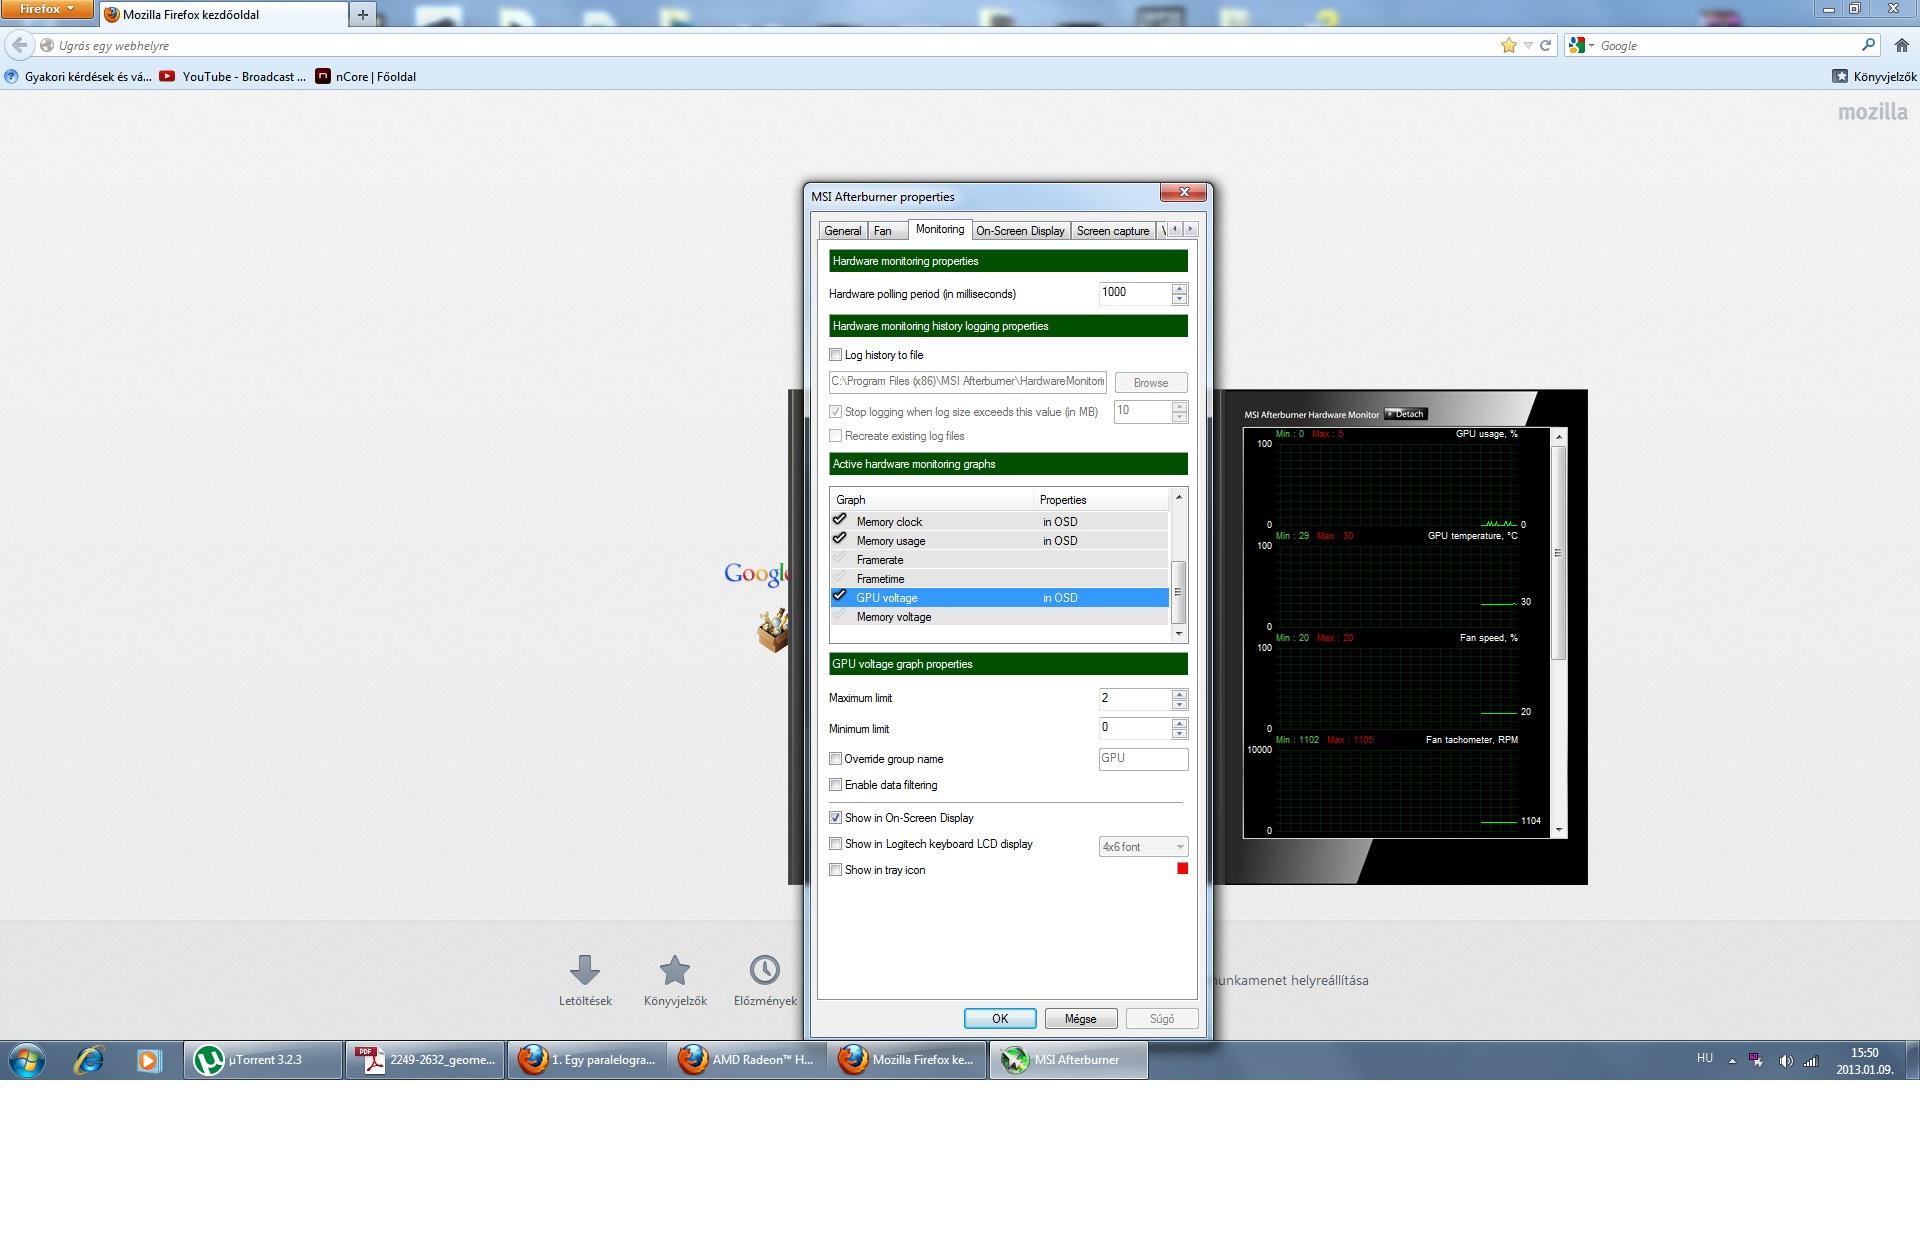Image resolution: width=1920 pixels, height=1260 pixels.
Task: Open YouTube - Broadcast bookmark
Action: point(233,76)
